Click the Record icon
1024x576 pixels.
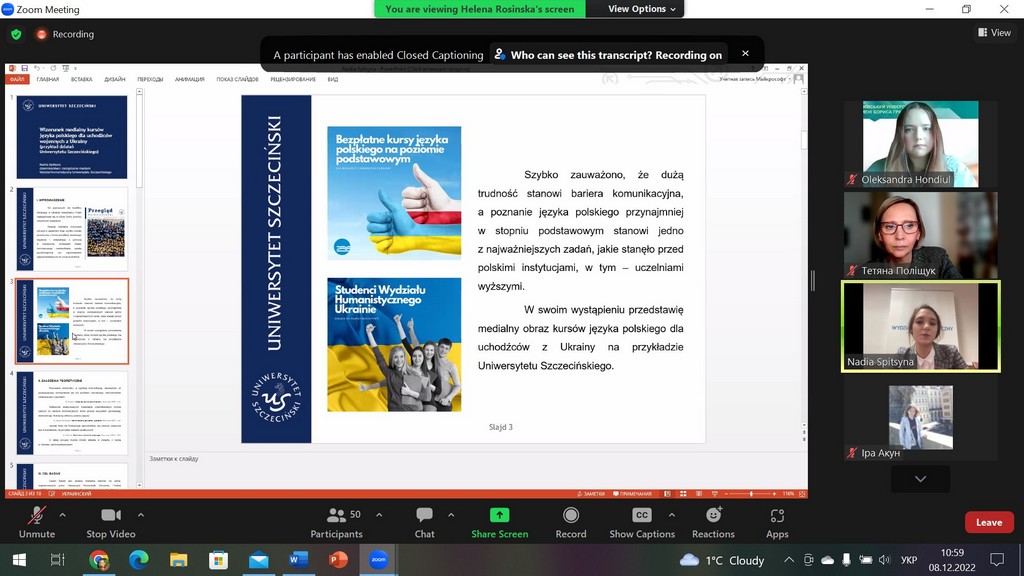tap(570, 521)
